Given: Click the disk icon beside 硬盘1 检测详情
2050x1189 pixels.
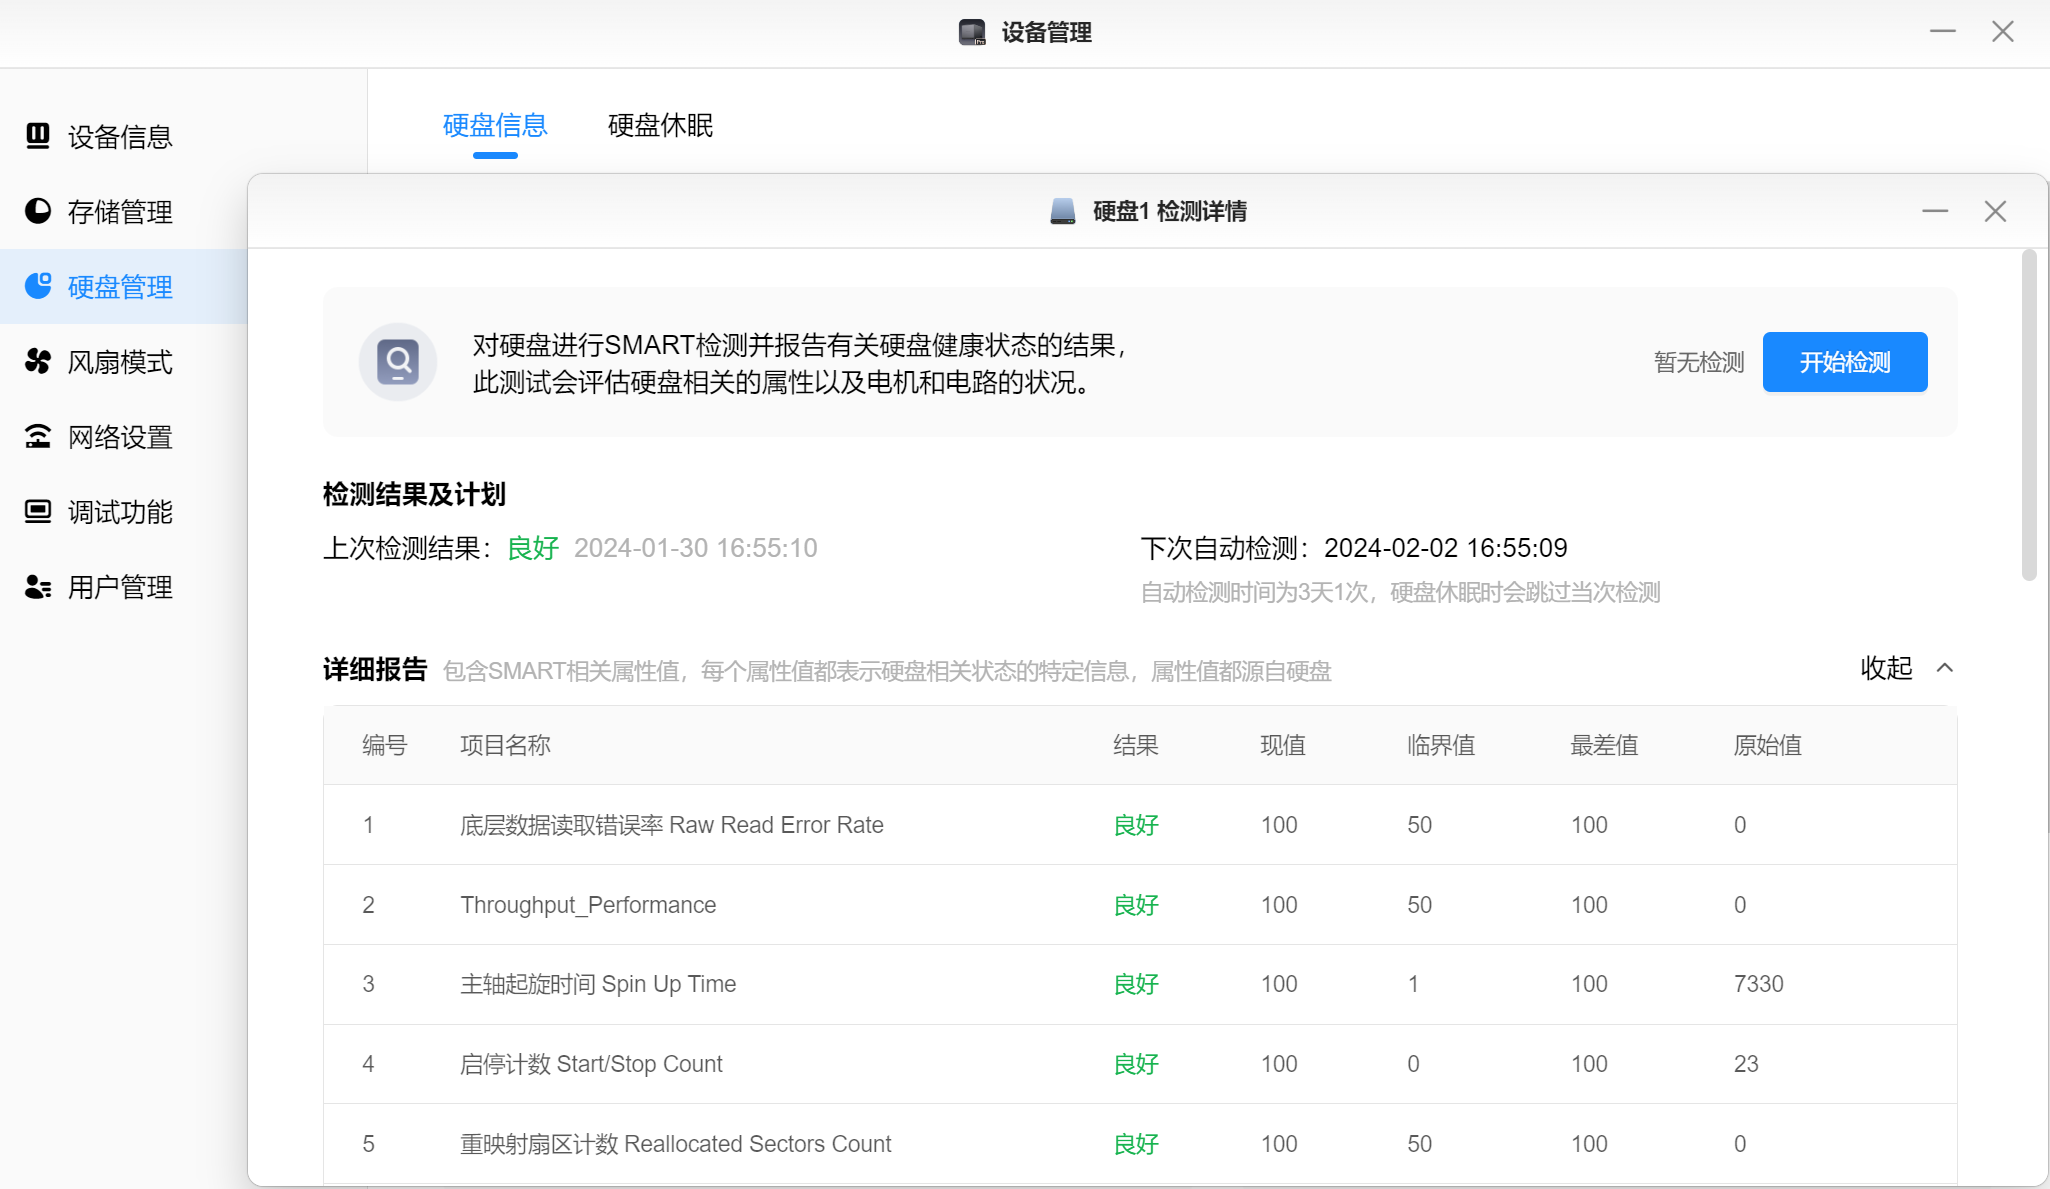Looking at the screenshot, I should [1062, 211].
